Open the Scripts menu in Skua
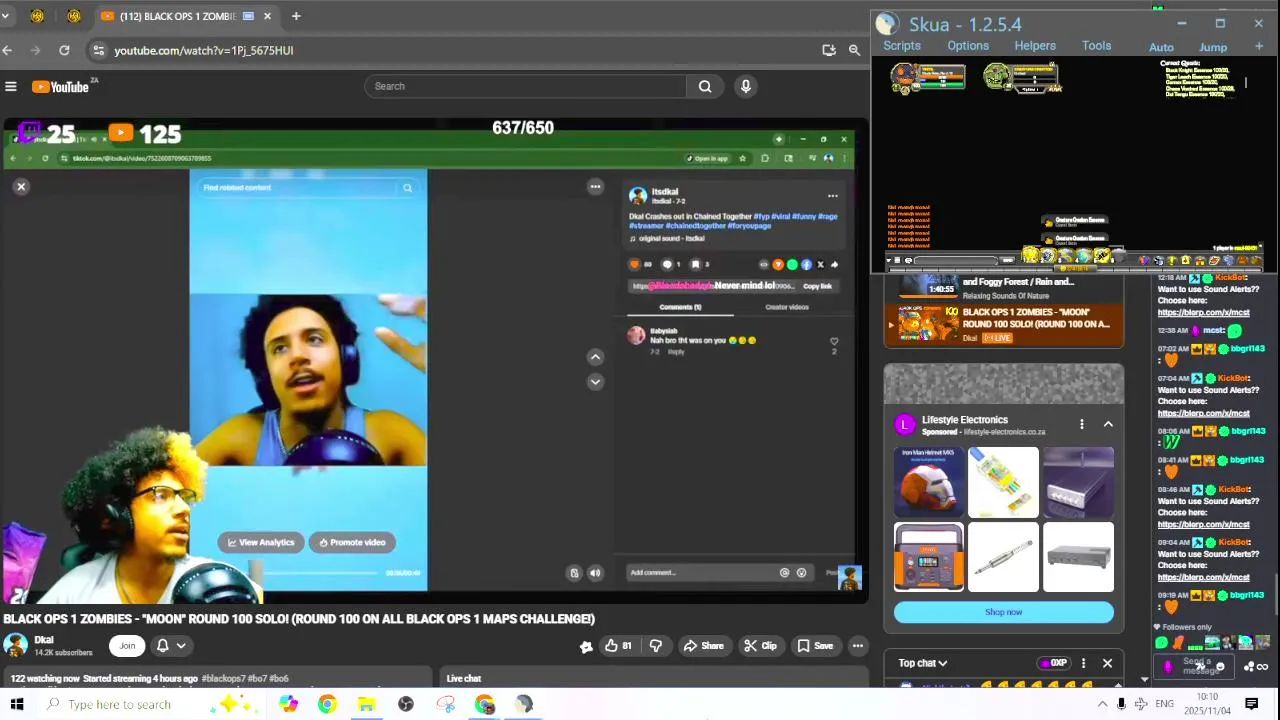 click(x=902, y=46)
